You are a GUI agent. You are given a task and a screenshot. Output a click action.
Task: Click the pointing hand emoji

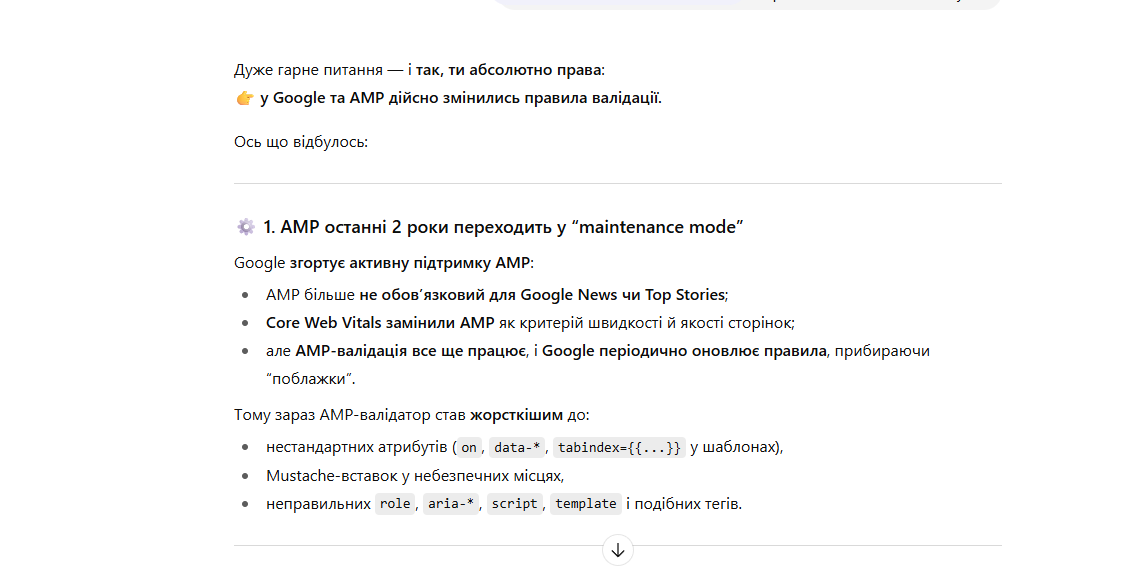pyautogui.click(x=244, y=98)
